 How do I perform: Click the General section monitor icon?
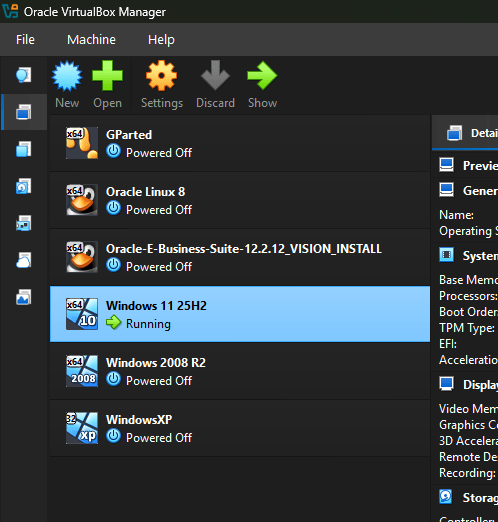(446, 190)
